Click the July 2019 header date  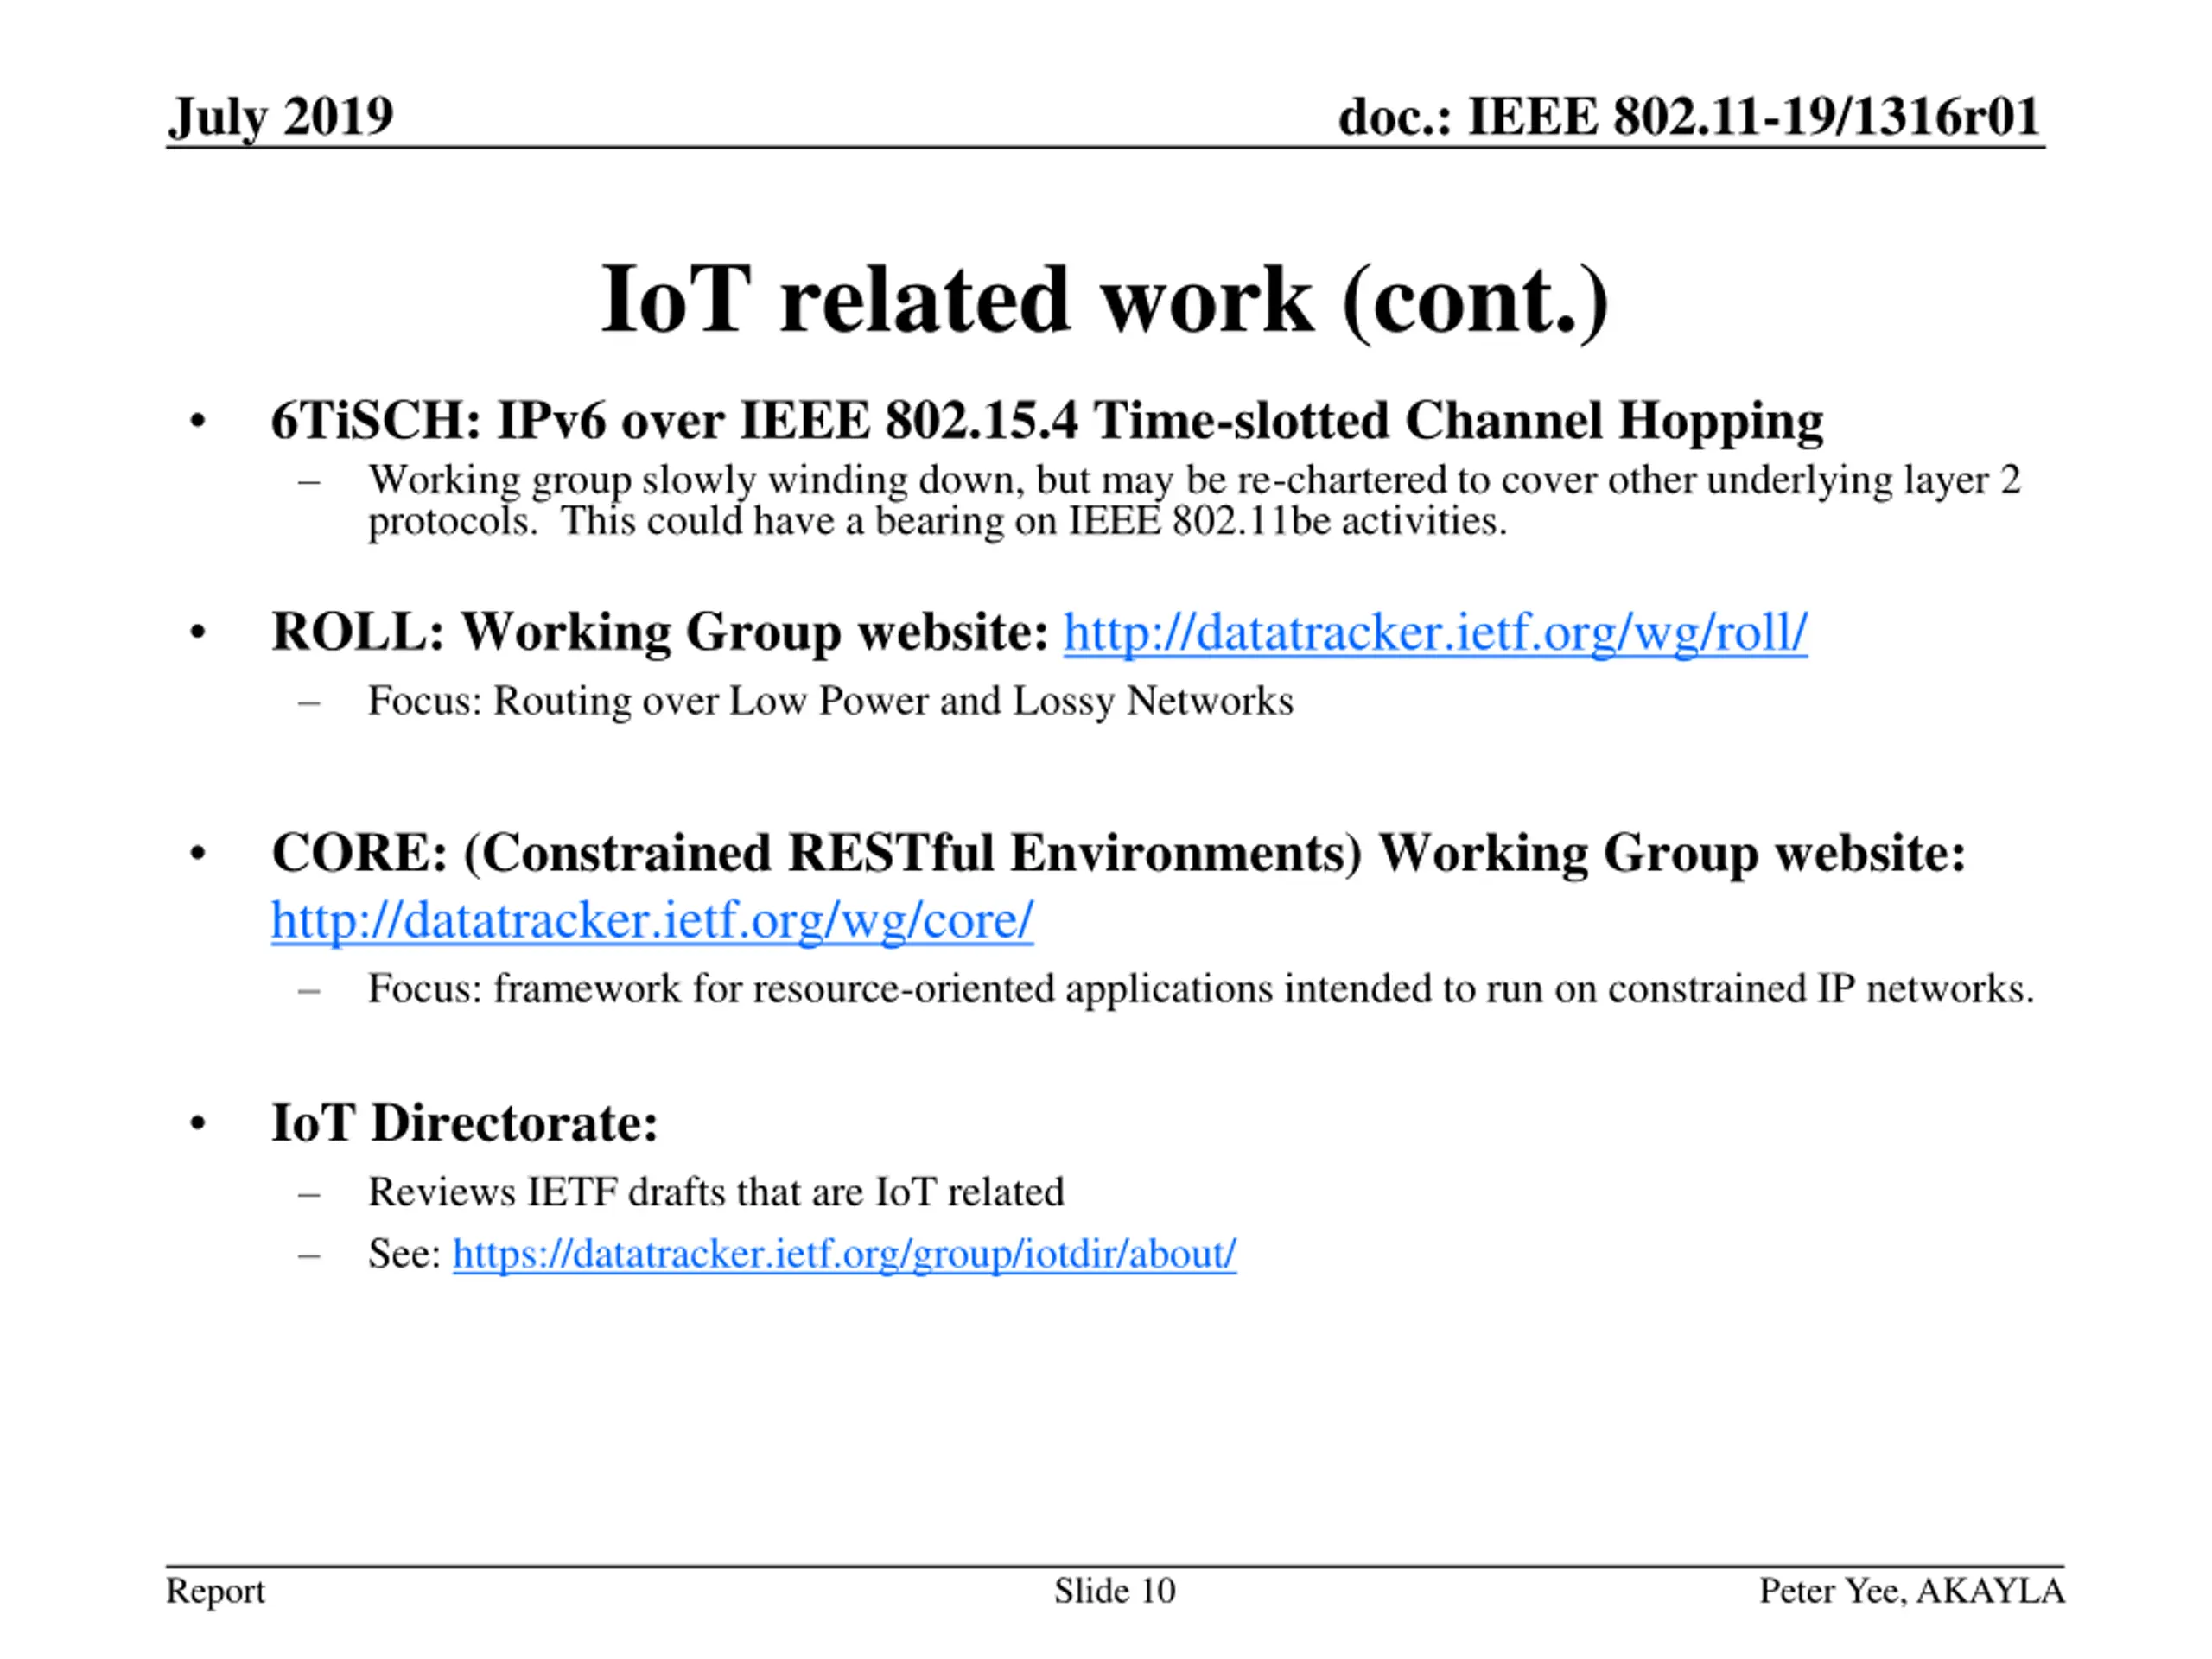pyautogui.click(x=280, y=117)
